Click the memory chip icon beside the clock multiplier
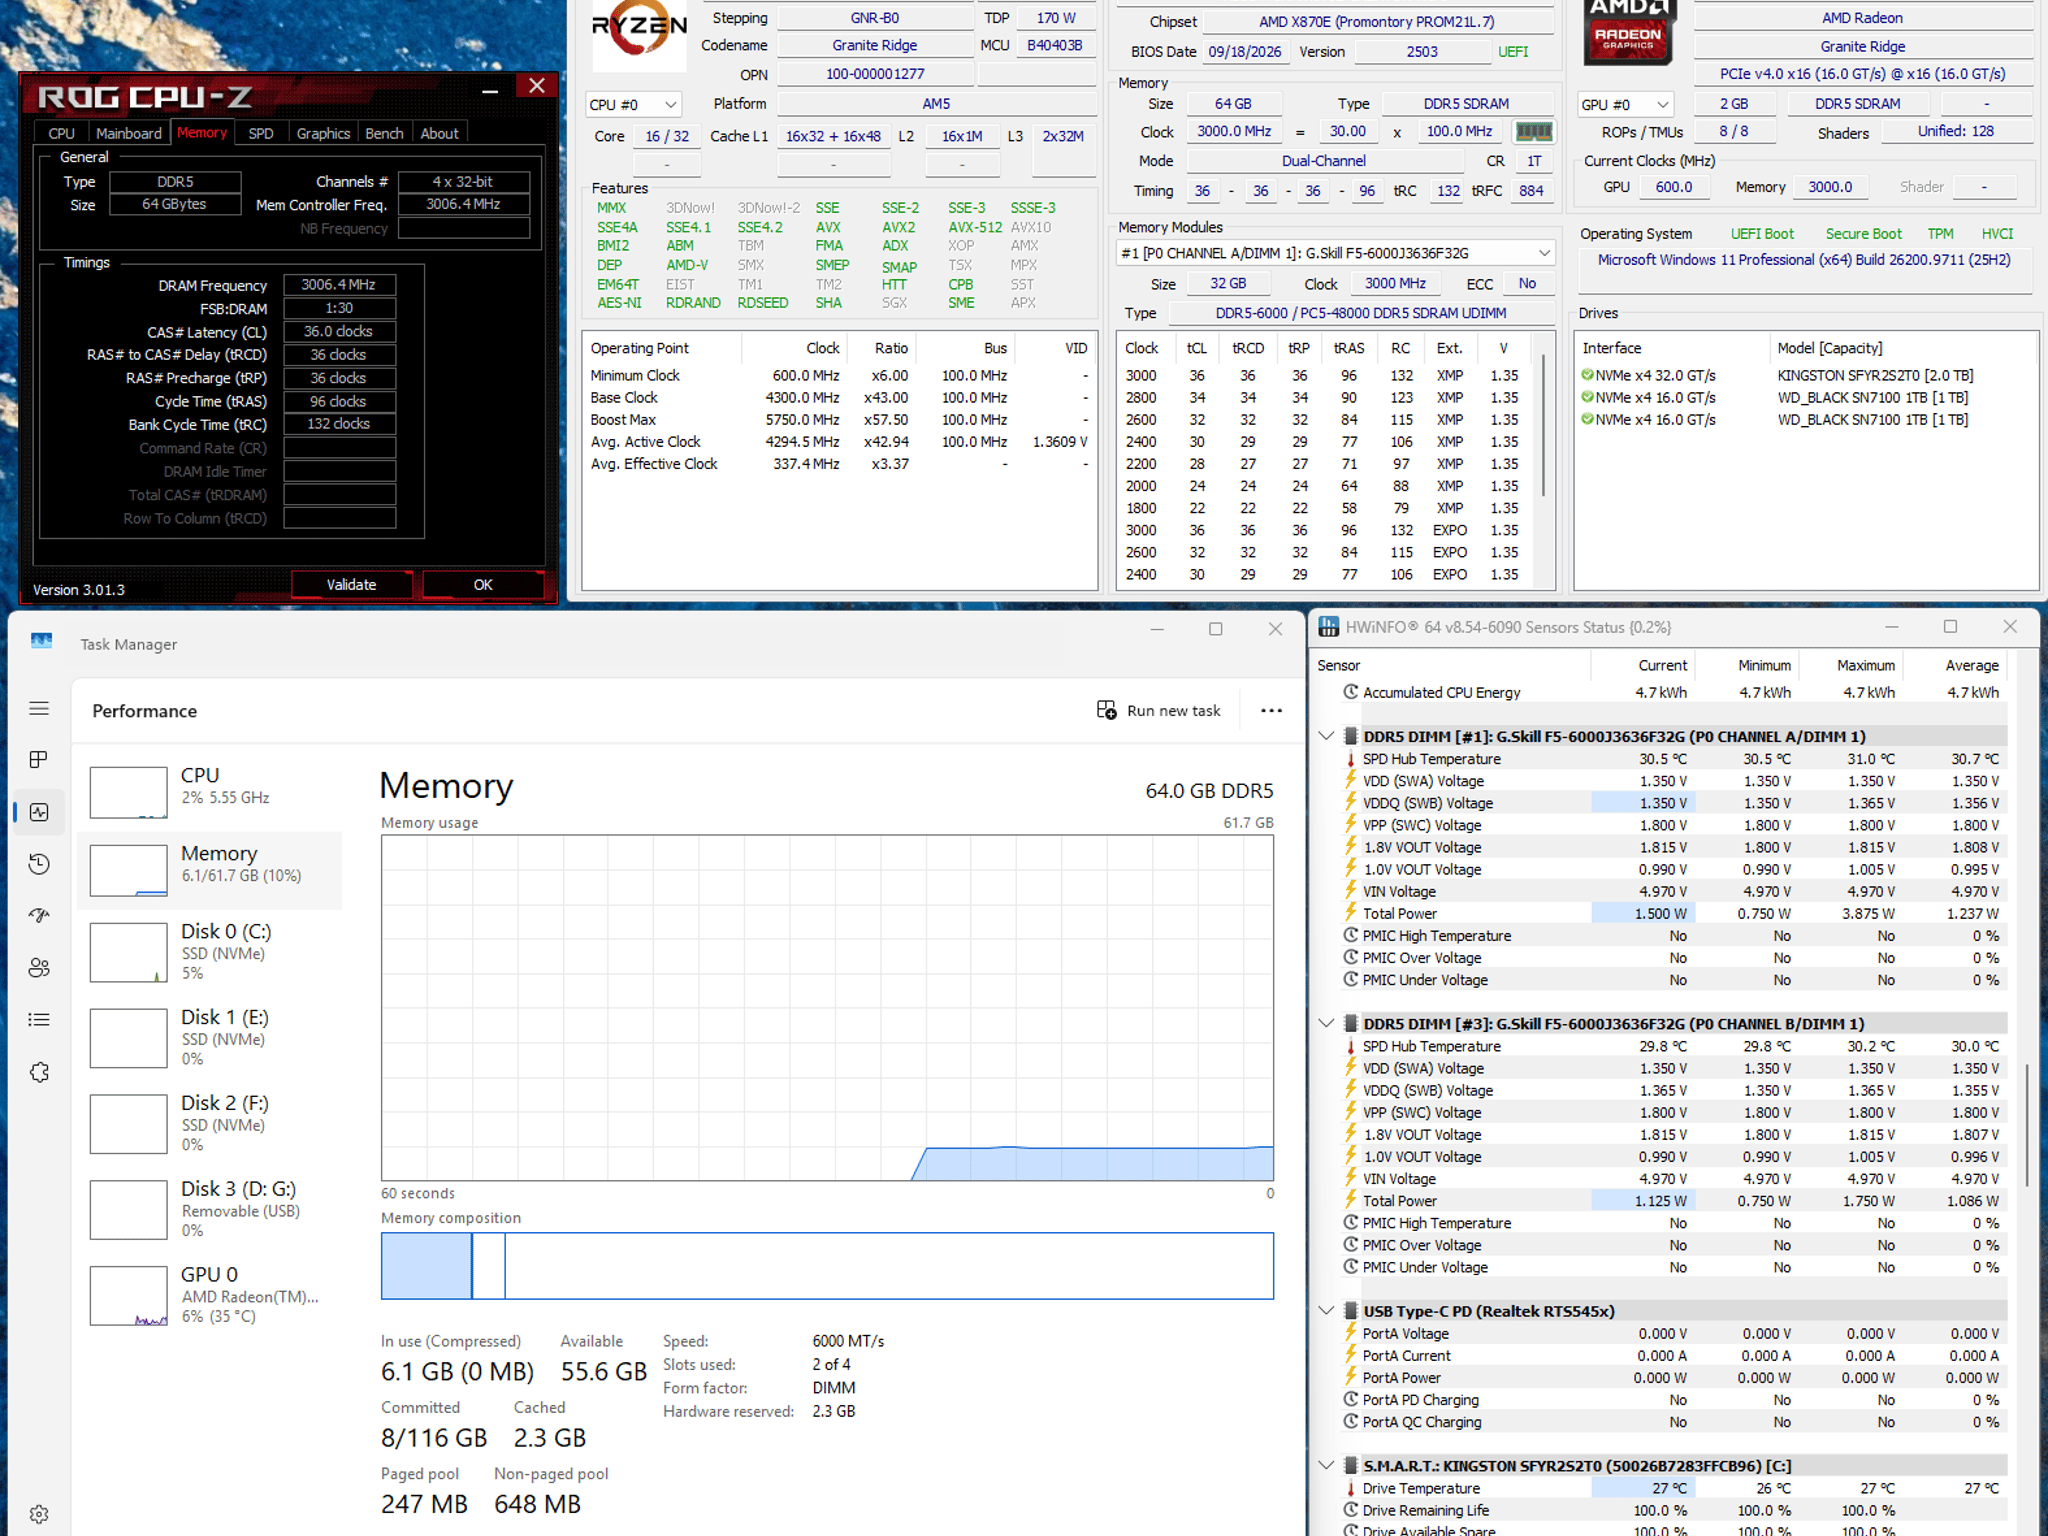The width and height of the screenshot is (2048, 1536). point(1533,132)
